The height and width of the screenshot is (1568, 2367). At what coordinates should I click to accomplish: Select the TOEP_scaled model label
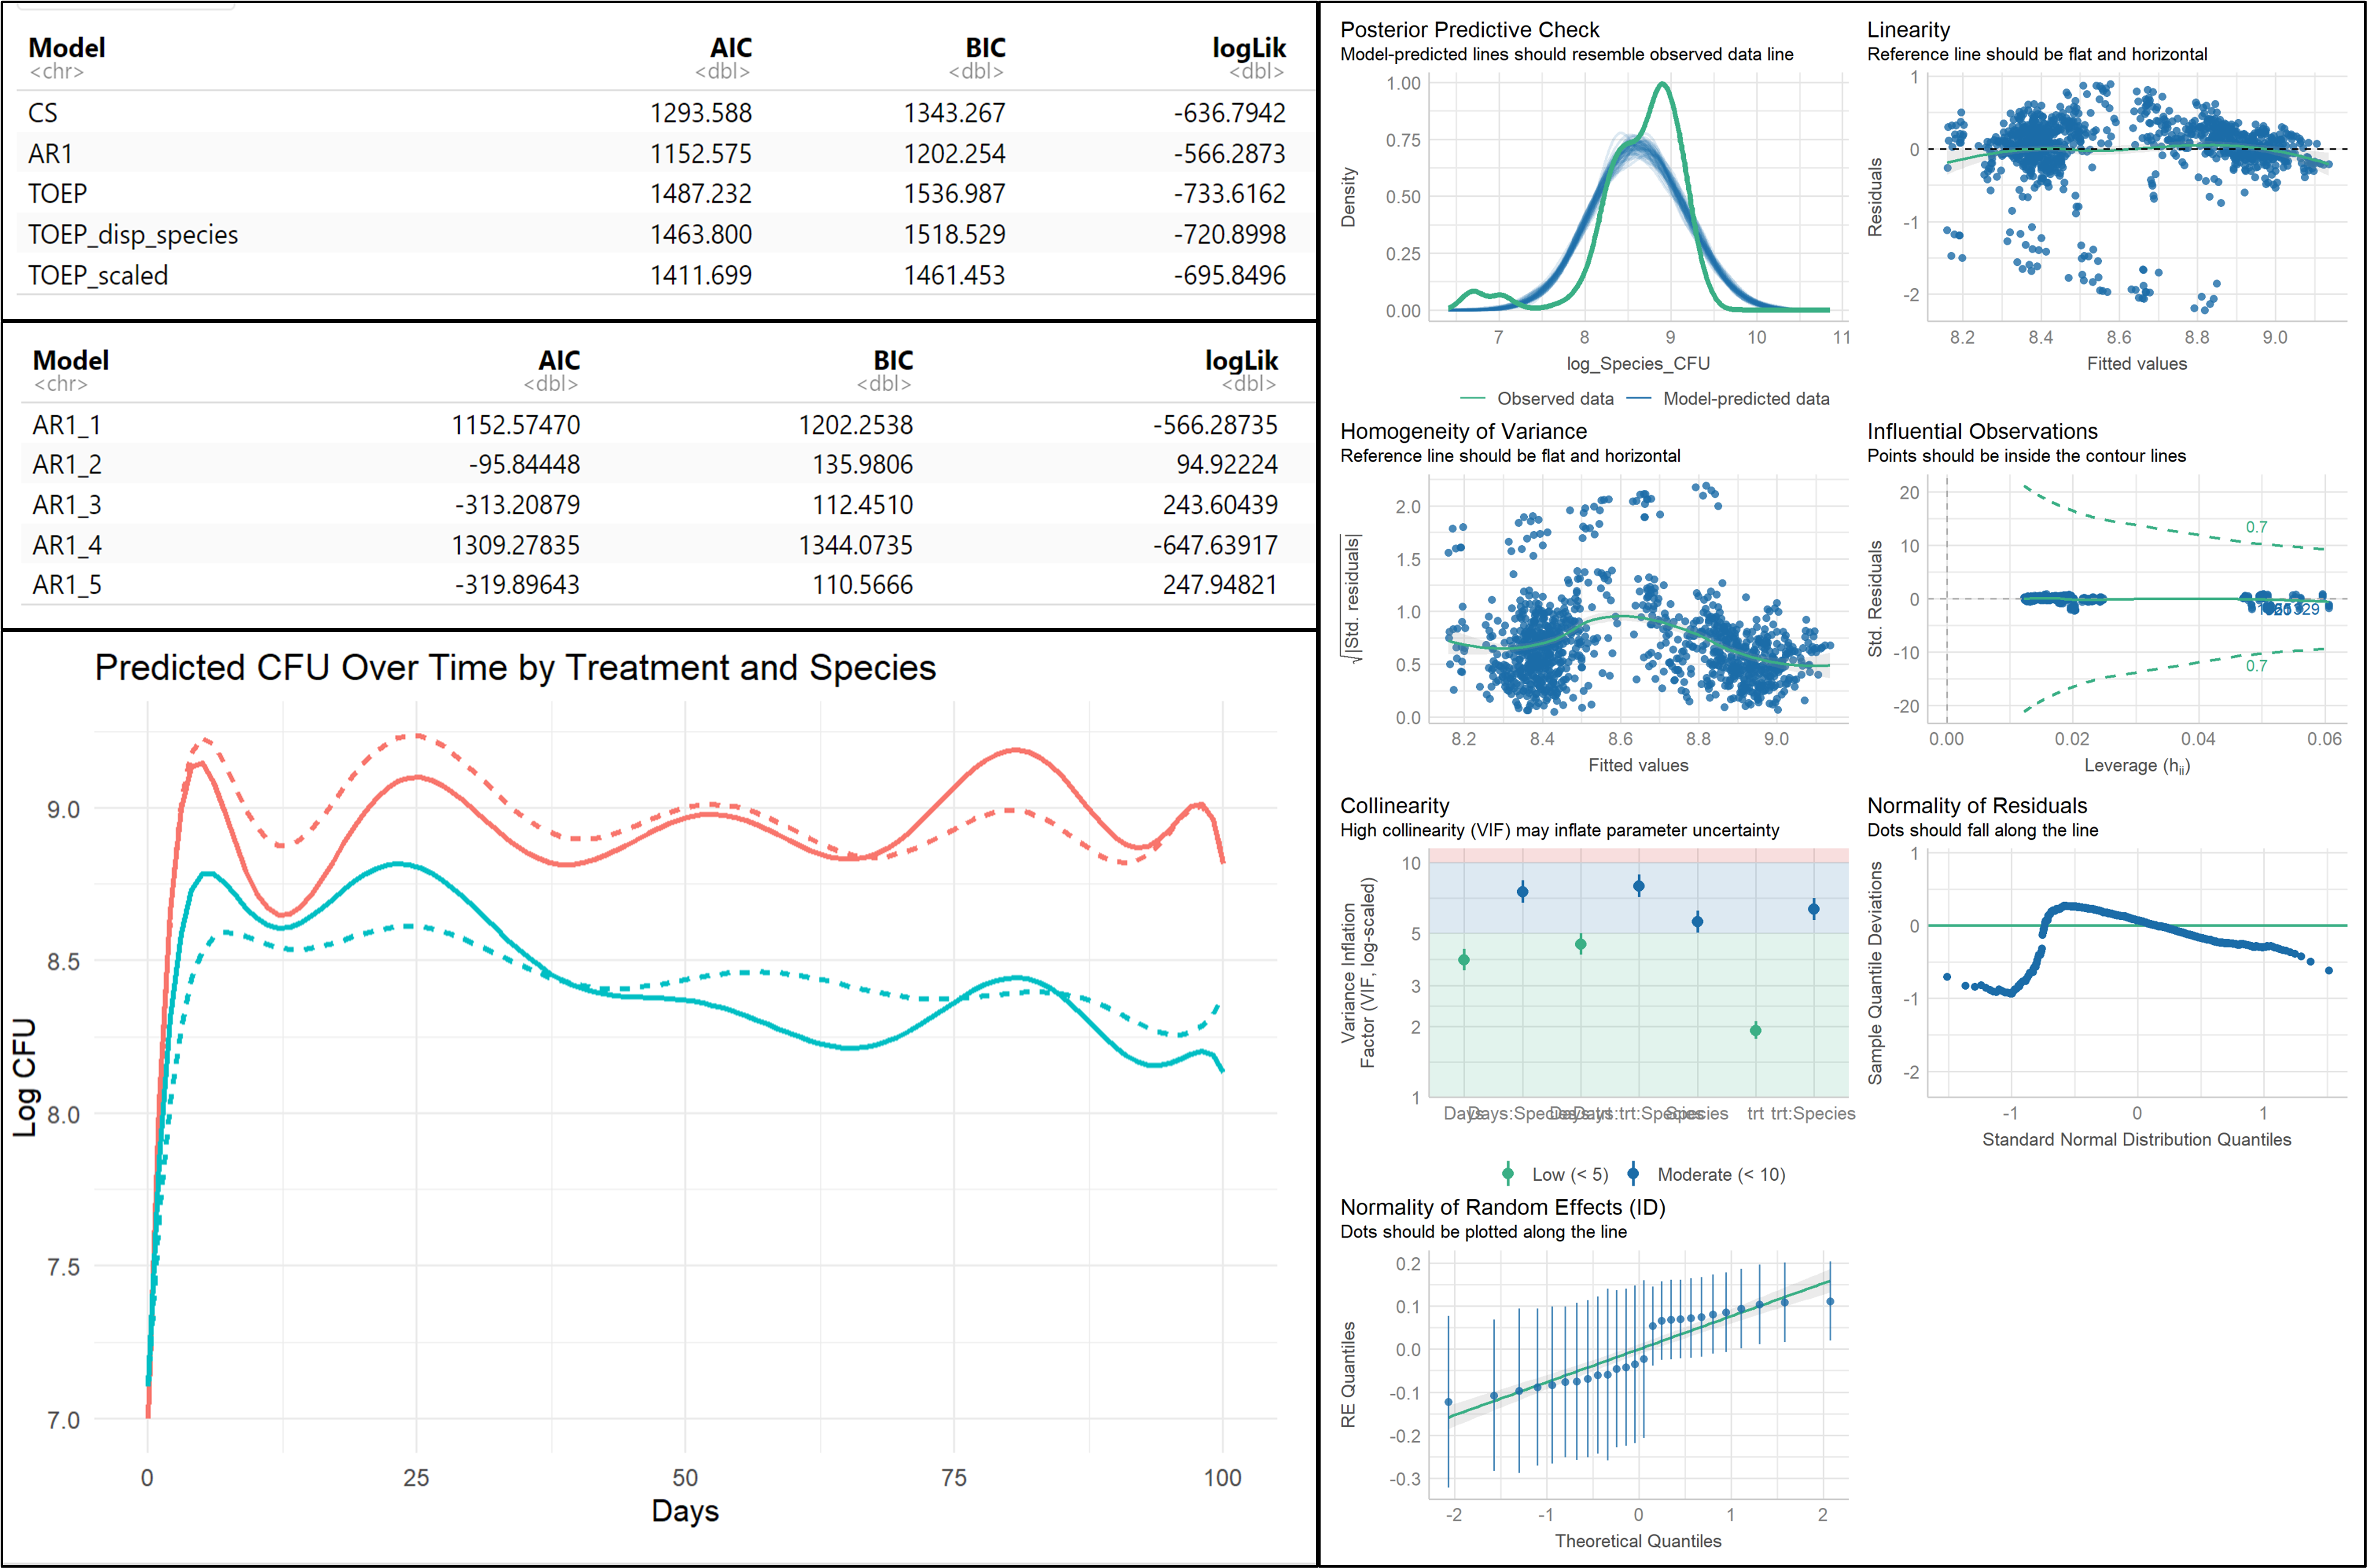[x=98, y=276]
